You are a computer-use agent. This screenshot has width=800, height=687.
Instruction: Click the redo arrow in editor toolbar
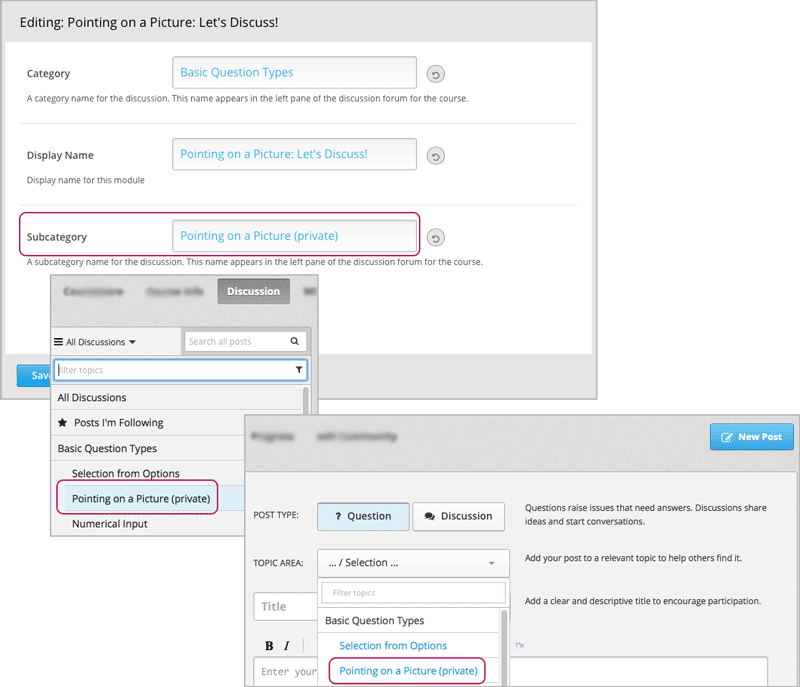point(519,646)
